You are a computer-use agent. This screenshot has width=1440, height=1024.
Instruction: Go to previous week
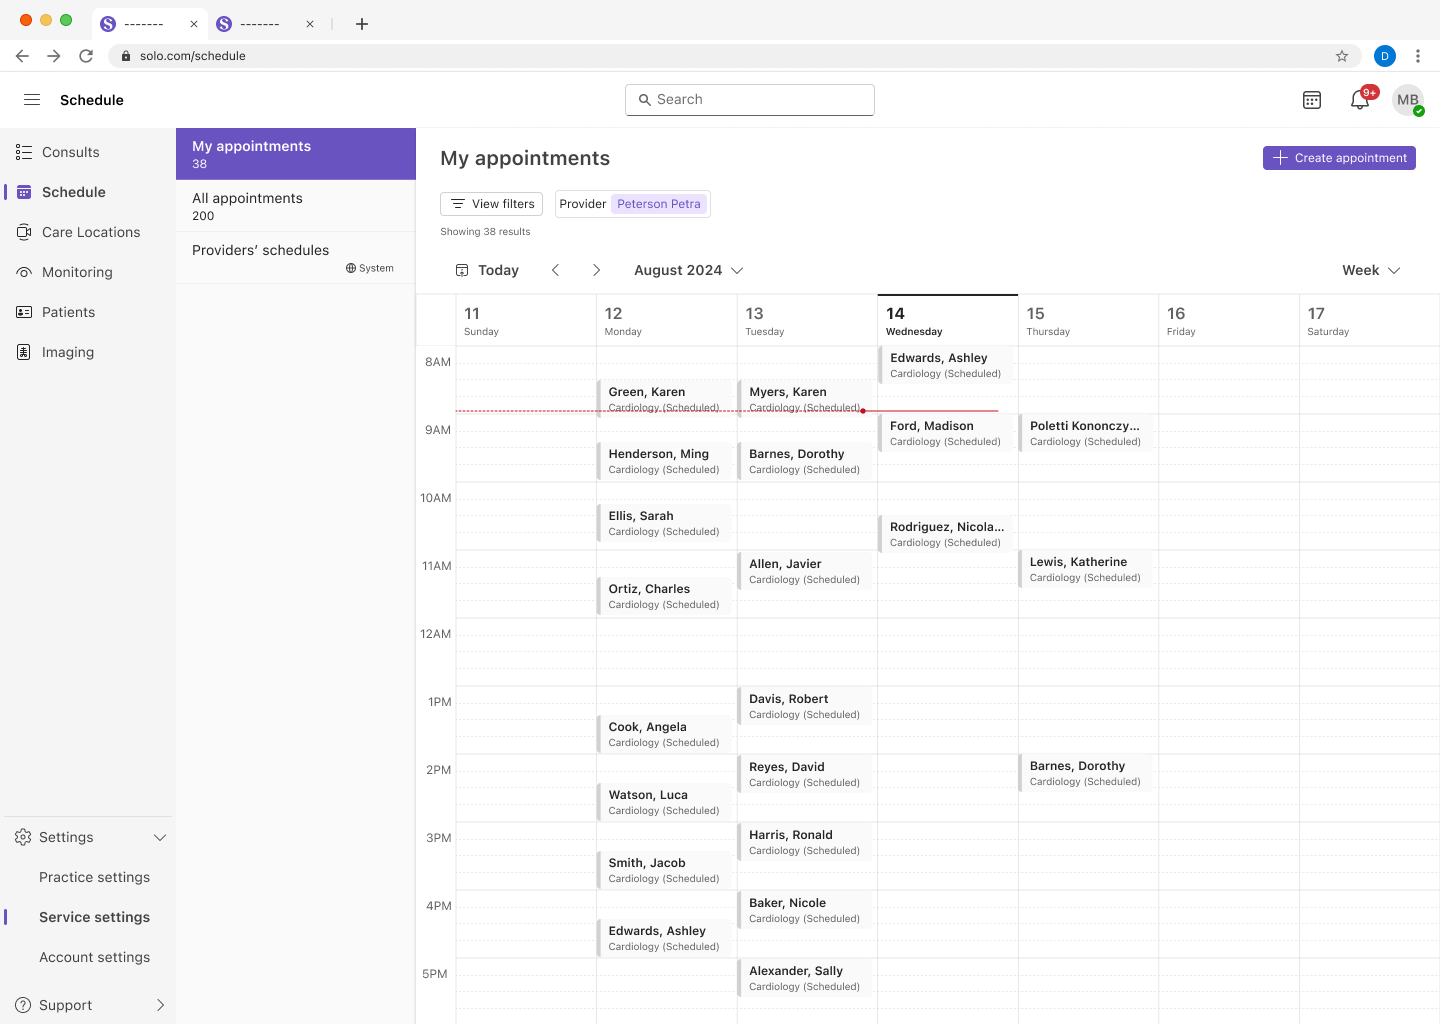(556, 270)
